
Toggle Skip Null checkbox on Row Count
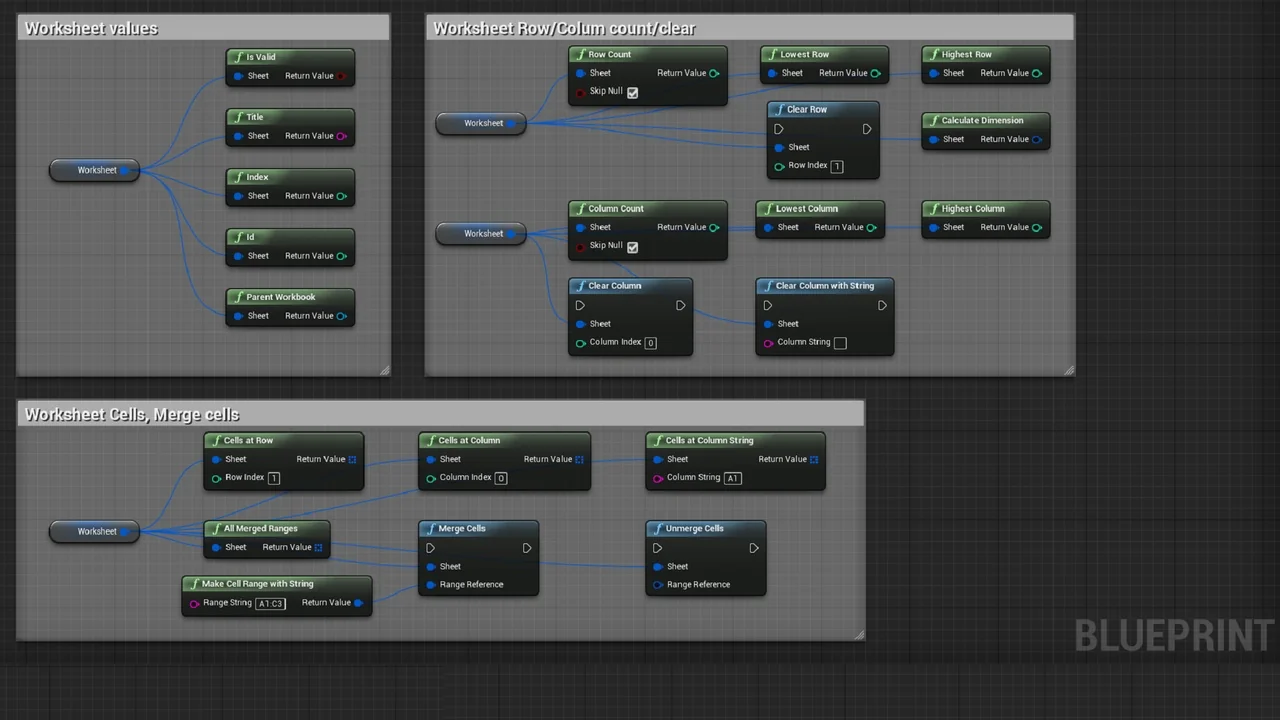click(632, 92)
